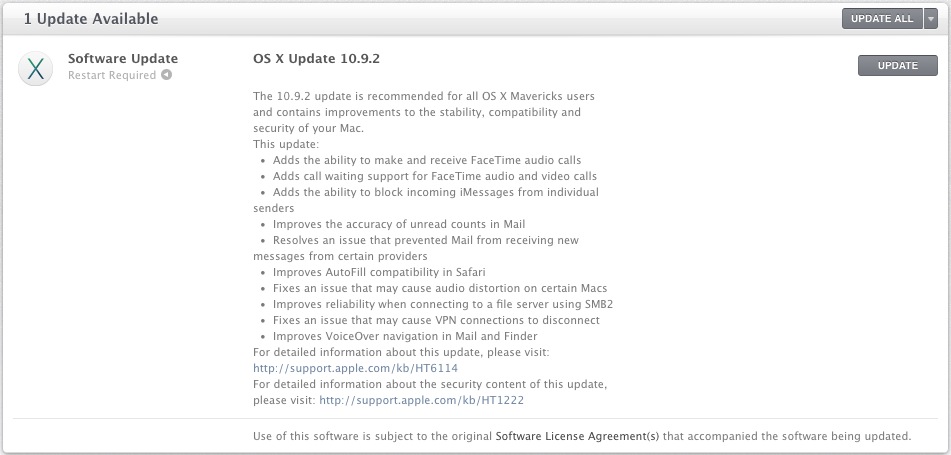Click the audio distortion fix bullet line
The image size is (951, 455).
(440, 288)
